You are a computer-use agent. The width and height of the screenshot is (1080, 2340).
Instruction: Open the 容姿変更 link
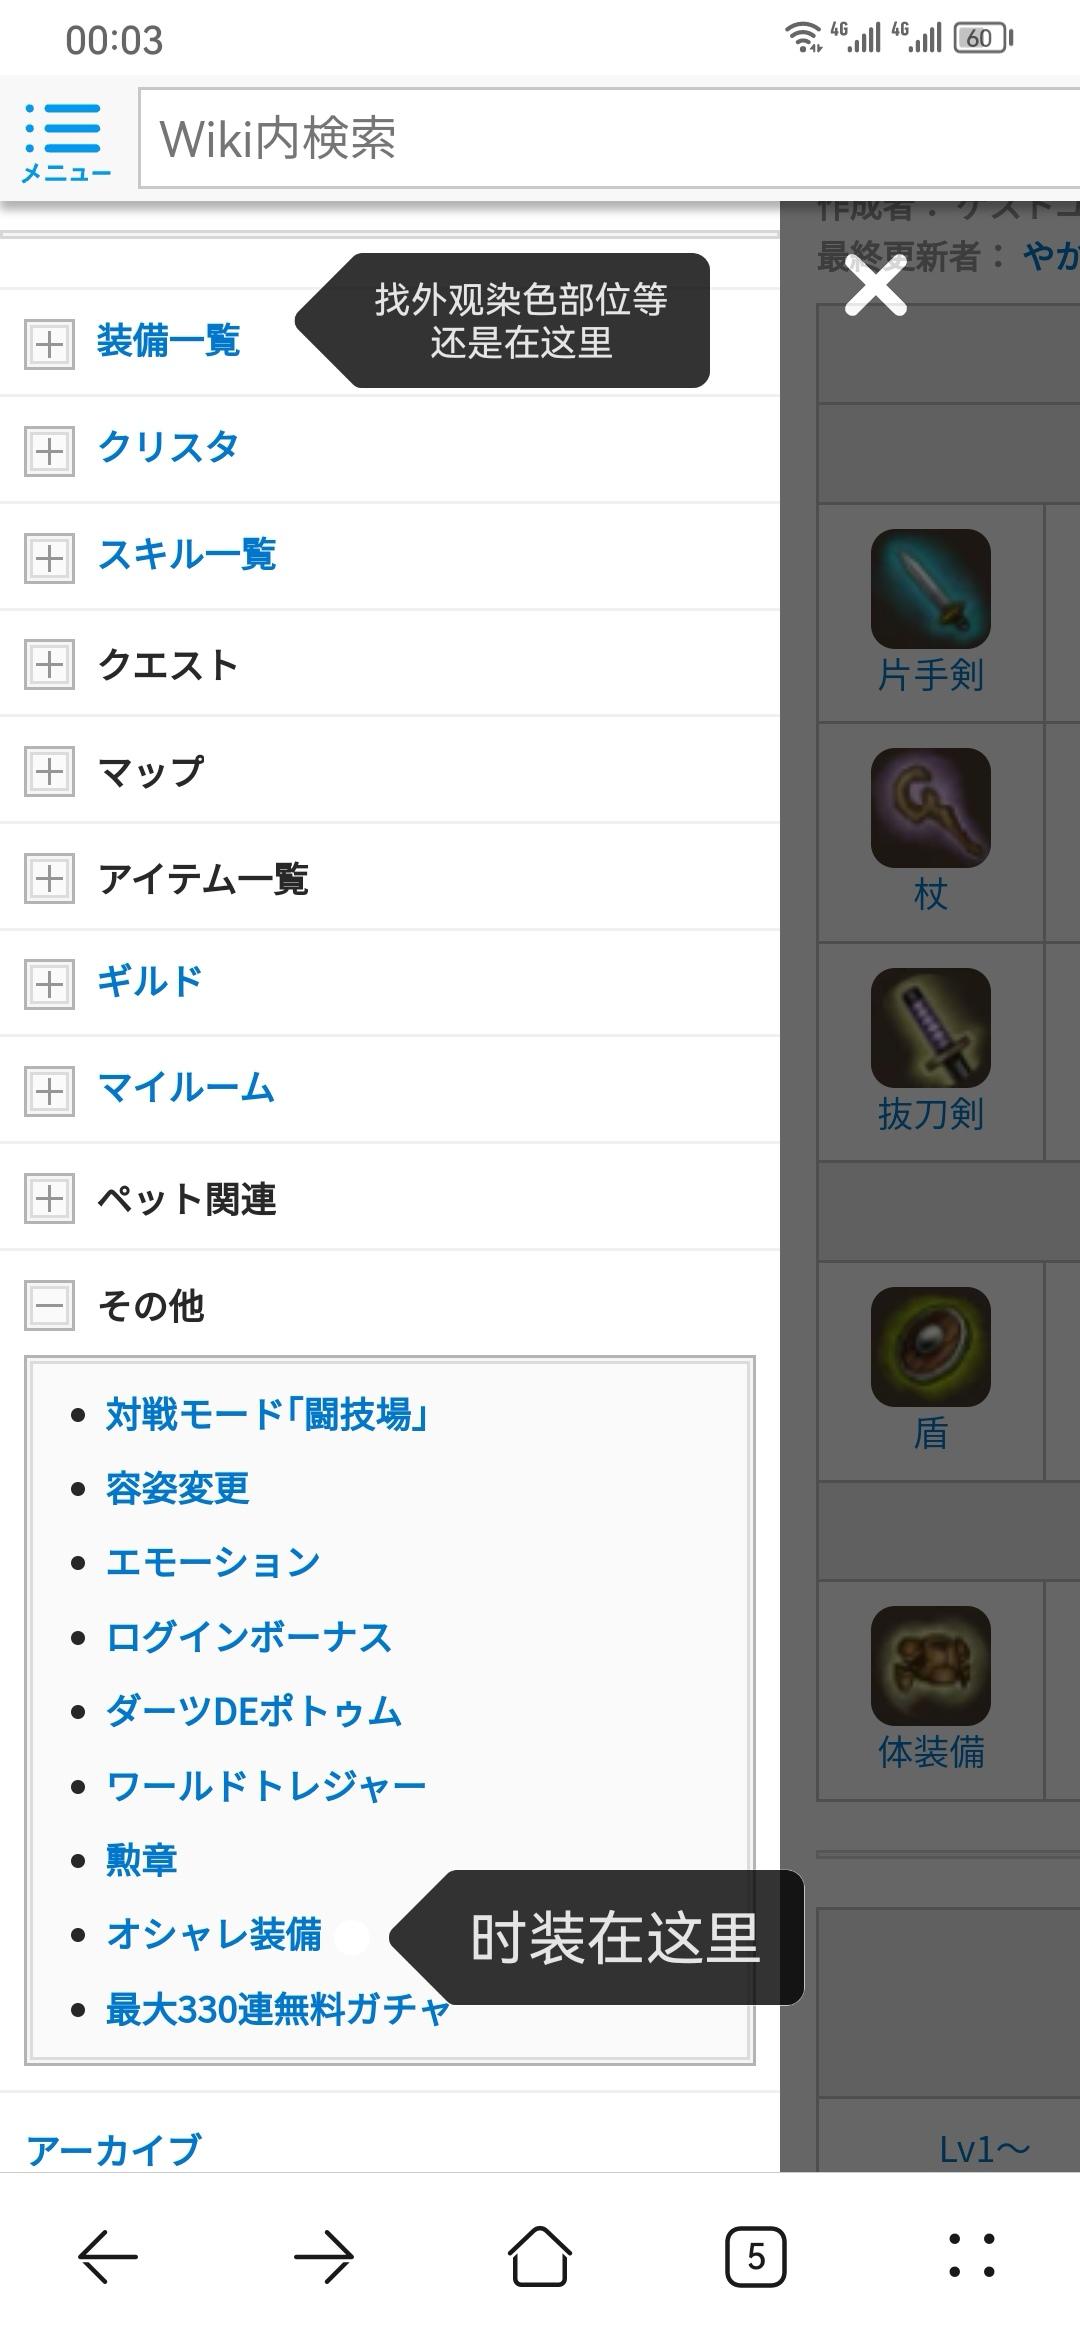(x=177, y=1488)
